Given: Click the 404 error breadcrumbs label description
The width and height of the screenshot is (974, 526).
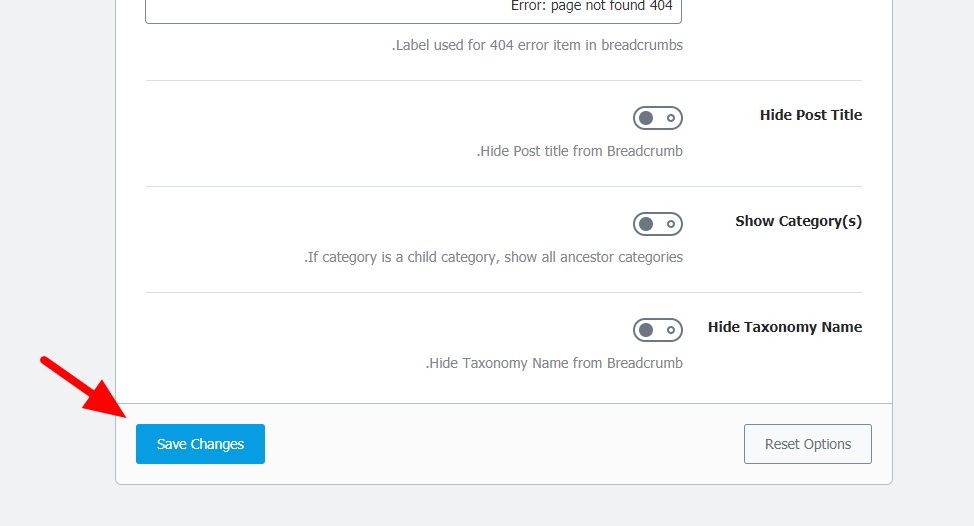Looking at the screenshot, I should [537, 45].
